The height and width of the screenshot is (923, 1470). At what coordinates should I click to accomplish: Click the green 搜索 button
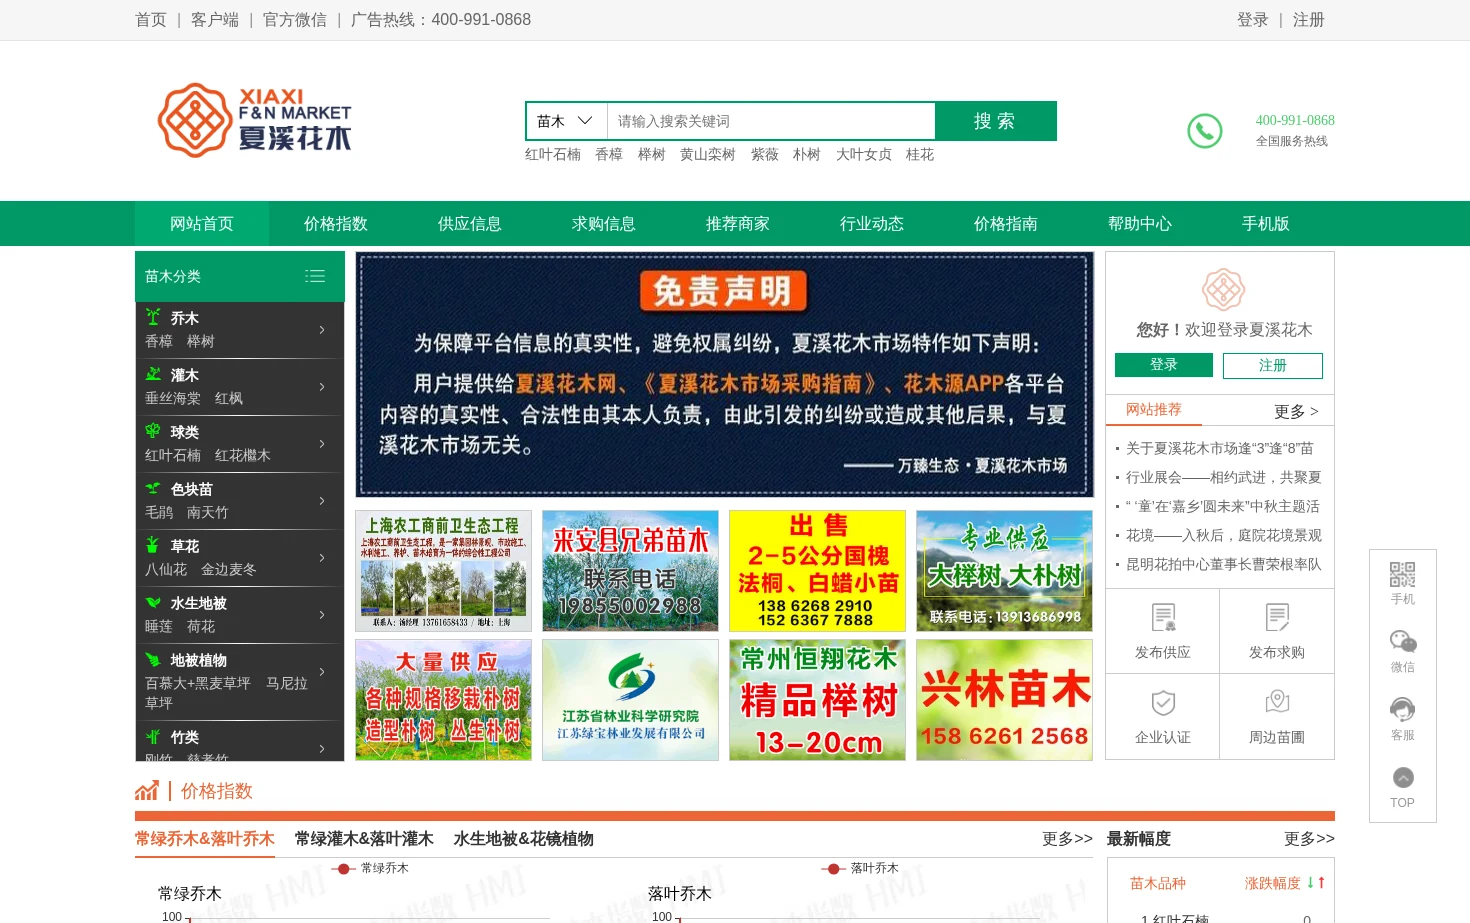pos(995,121)
